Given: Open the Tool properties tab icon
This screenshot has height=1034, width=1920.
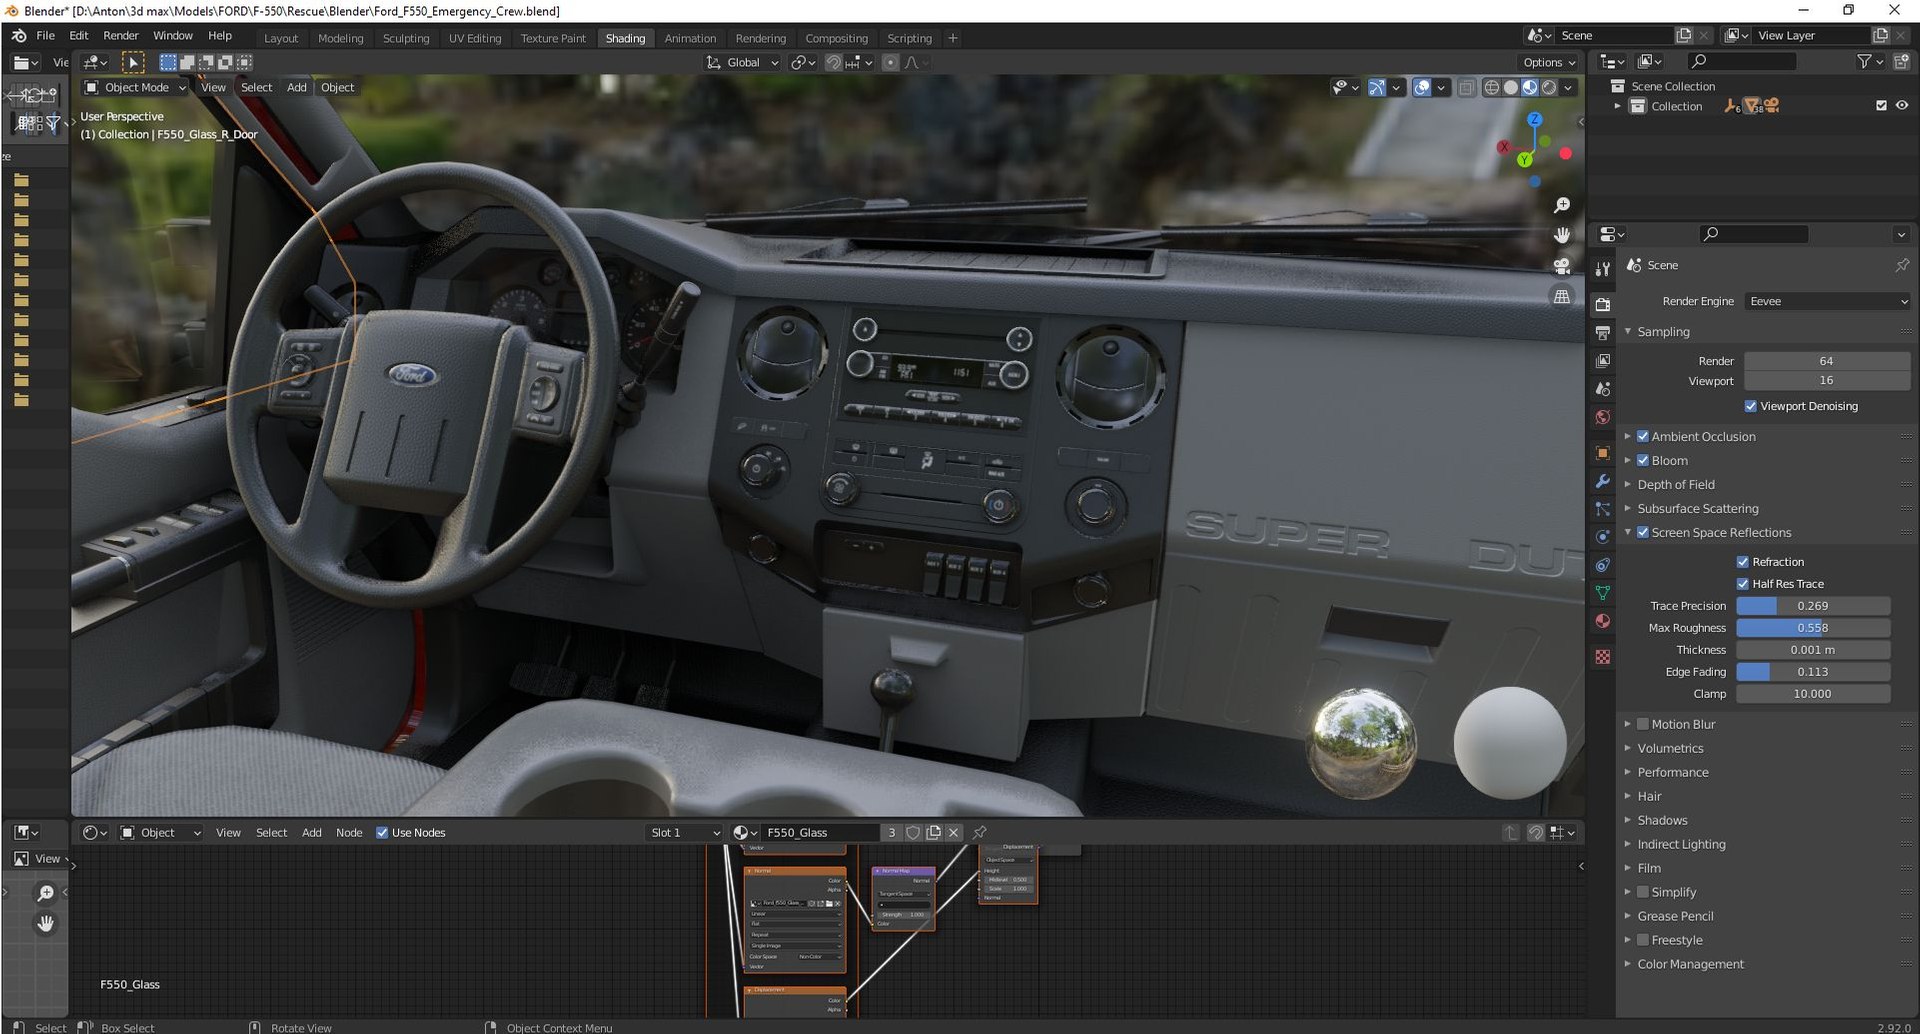Looking at the screenshot, I should point(1603,268).
